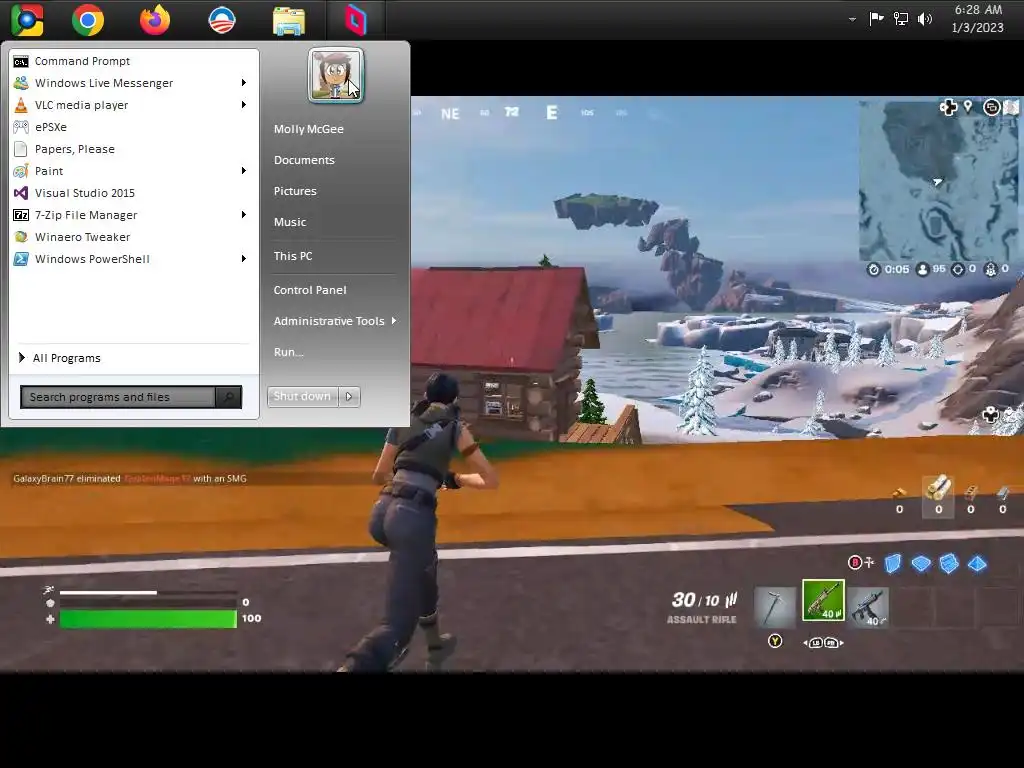Click the Winaero Tweaker icon
1024x768 pixels.
pyautogui.click(x=21, y=237)
